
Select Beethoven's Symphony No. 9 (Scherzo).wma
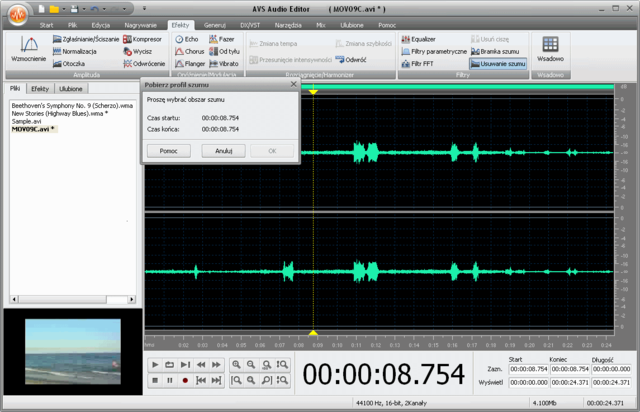[x=72, y=105]
